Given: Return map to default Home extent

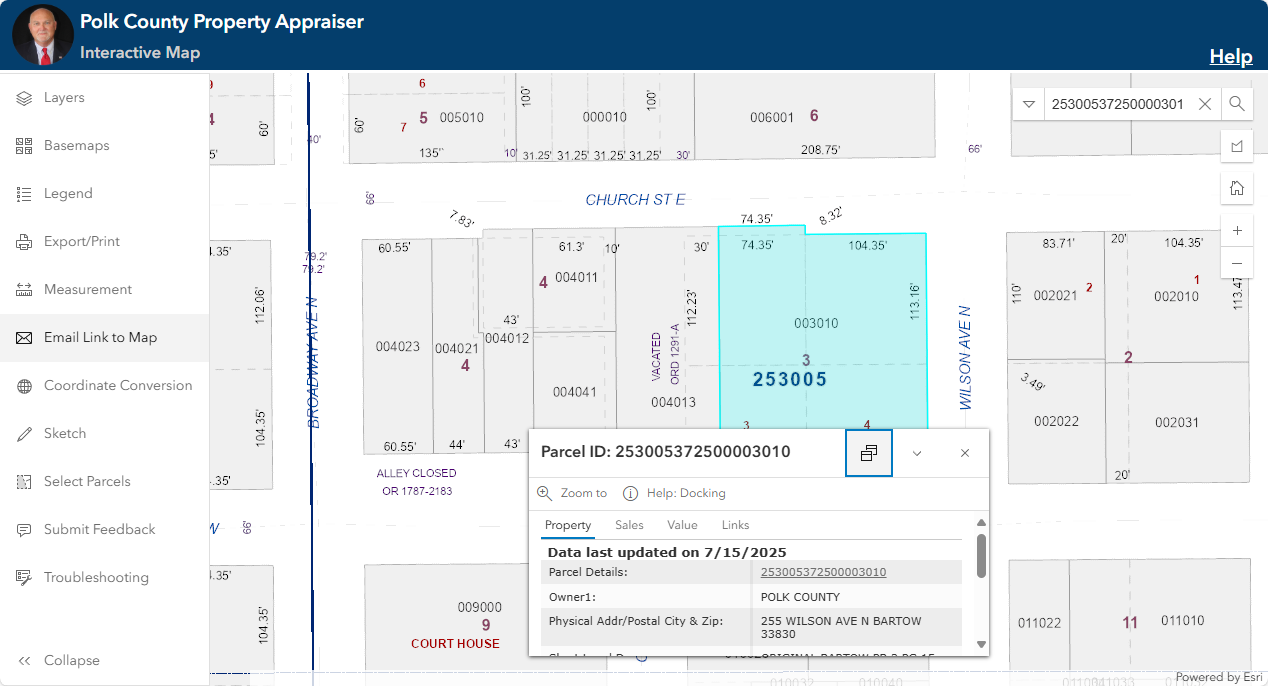Looking at the screenshot, I should [1237, 187].
